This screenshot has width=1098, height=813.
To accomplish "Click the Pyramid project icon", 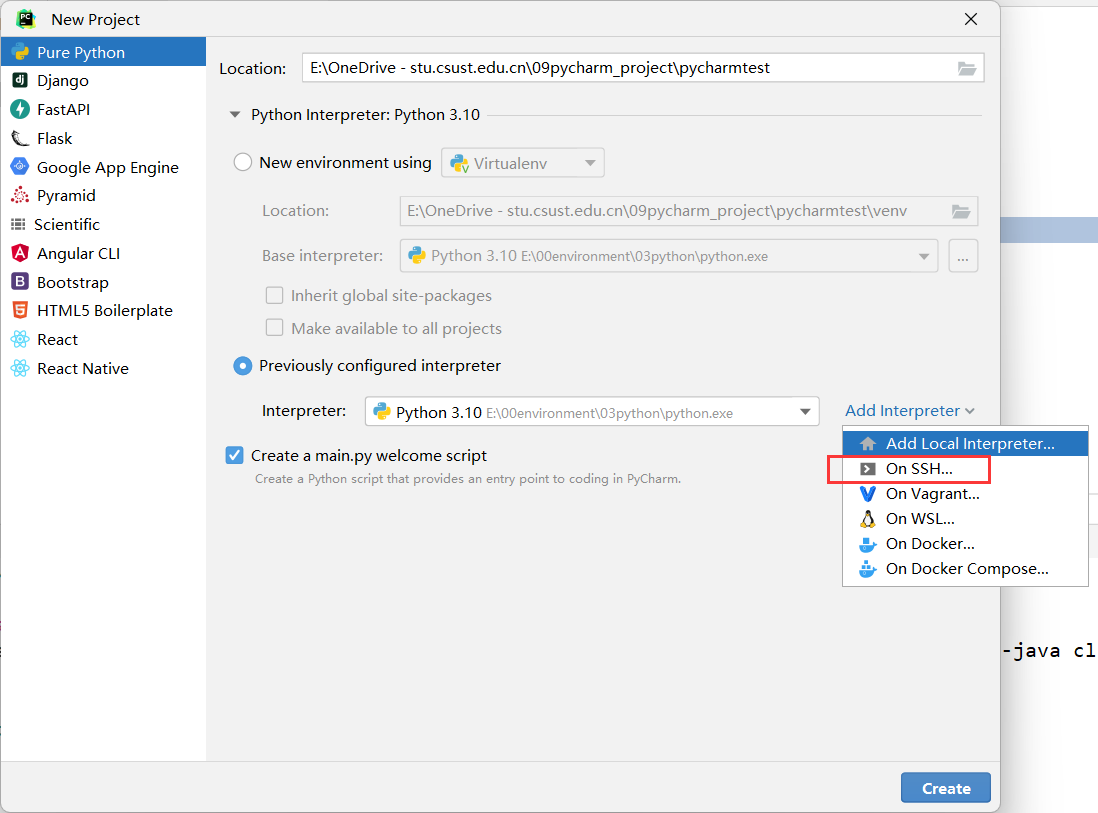I will 20,195.
